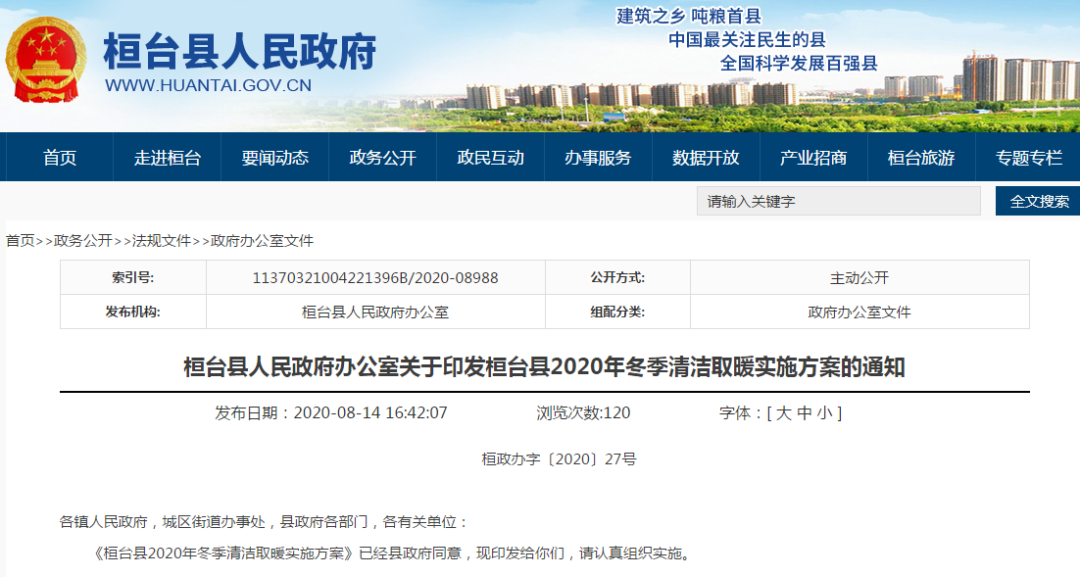Open 专题专栏 navigation item
Viewport: 1080px width, 577px height.
[1028, 158]
